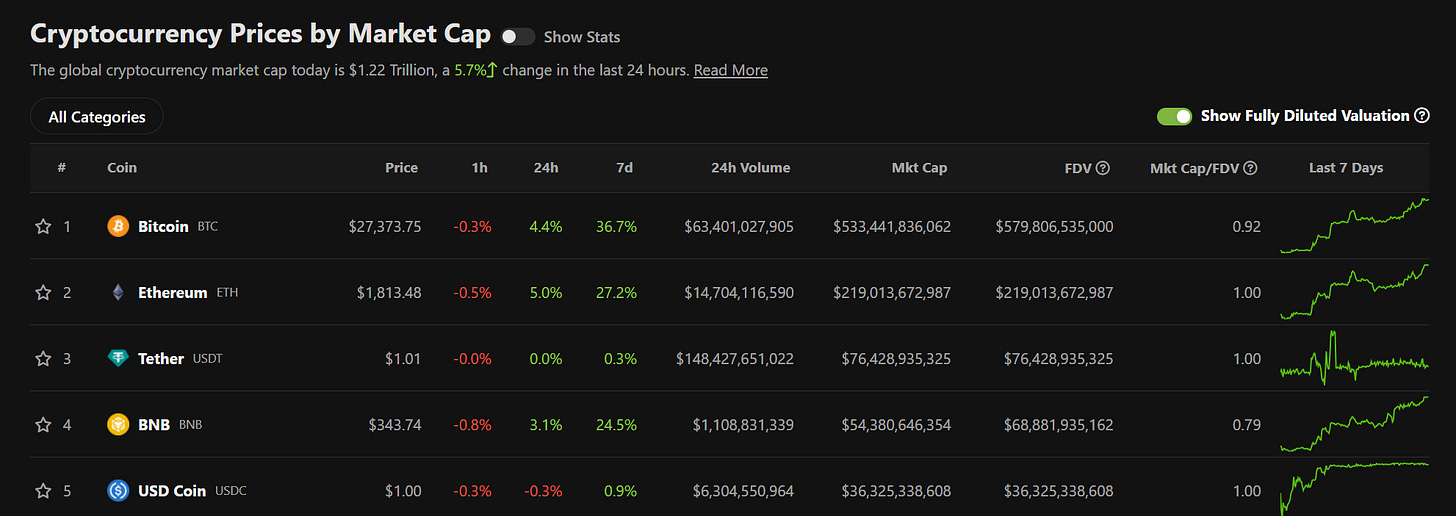Image resolution: width=1456 pixels, height=516 pixels.
Task: Sort table by # rank column
Action: 62,168
